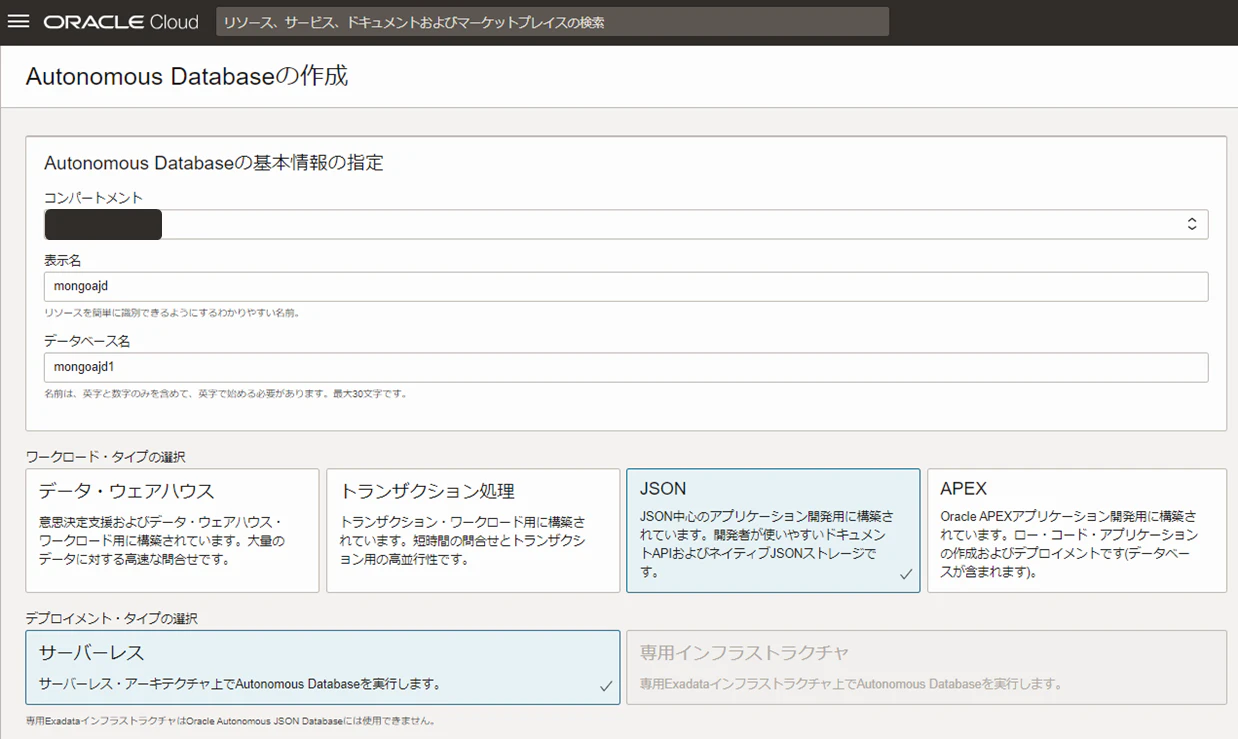This screenshot has width=1238, height=739.
Task: Select the データ・ウェアハウス workload card
Action: (x=172, y=531)
